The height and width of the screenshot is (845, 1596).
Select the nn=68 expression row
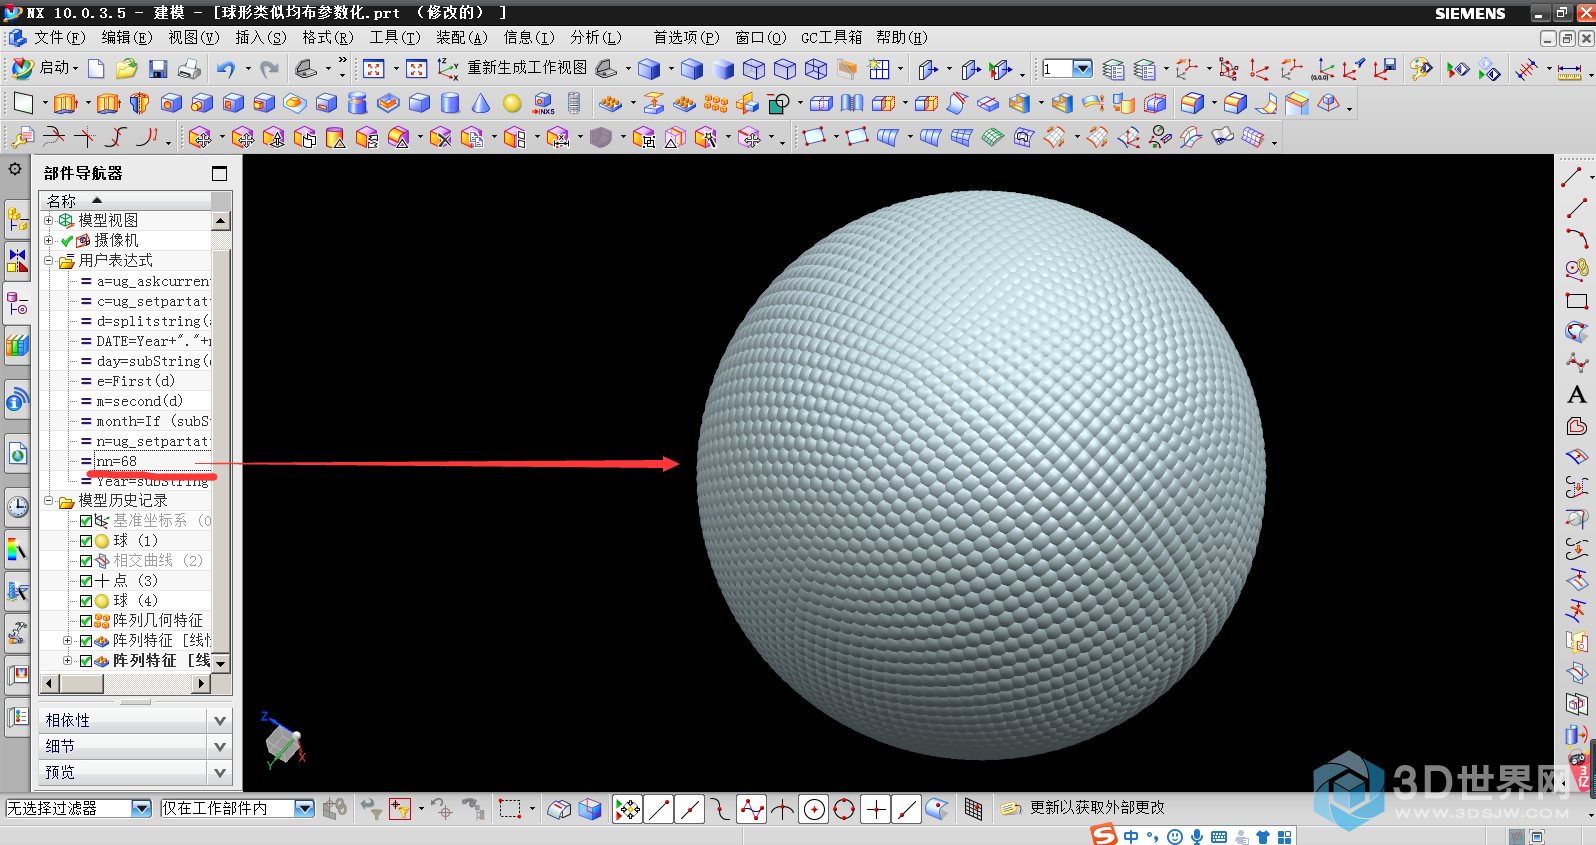tap(146, 461)
